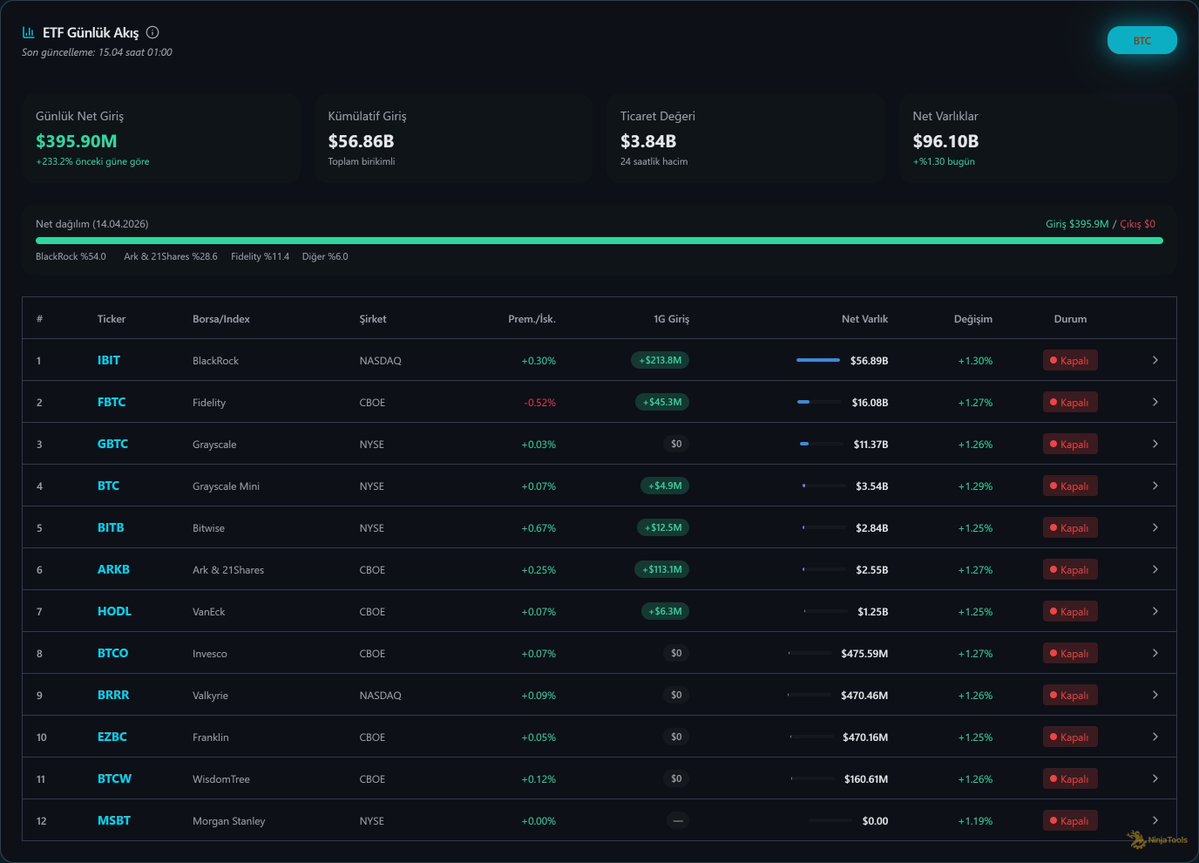This screenshot has width=1199, height=863.
Task: Click the HODL ticker link
Action: click(x=114, y=611)
